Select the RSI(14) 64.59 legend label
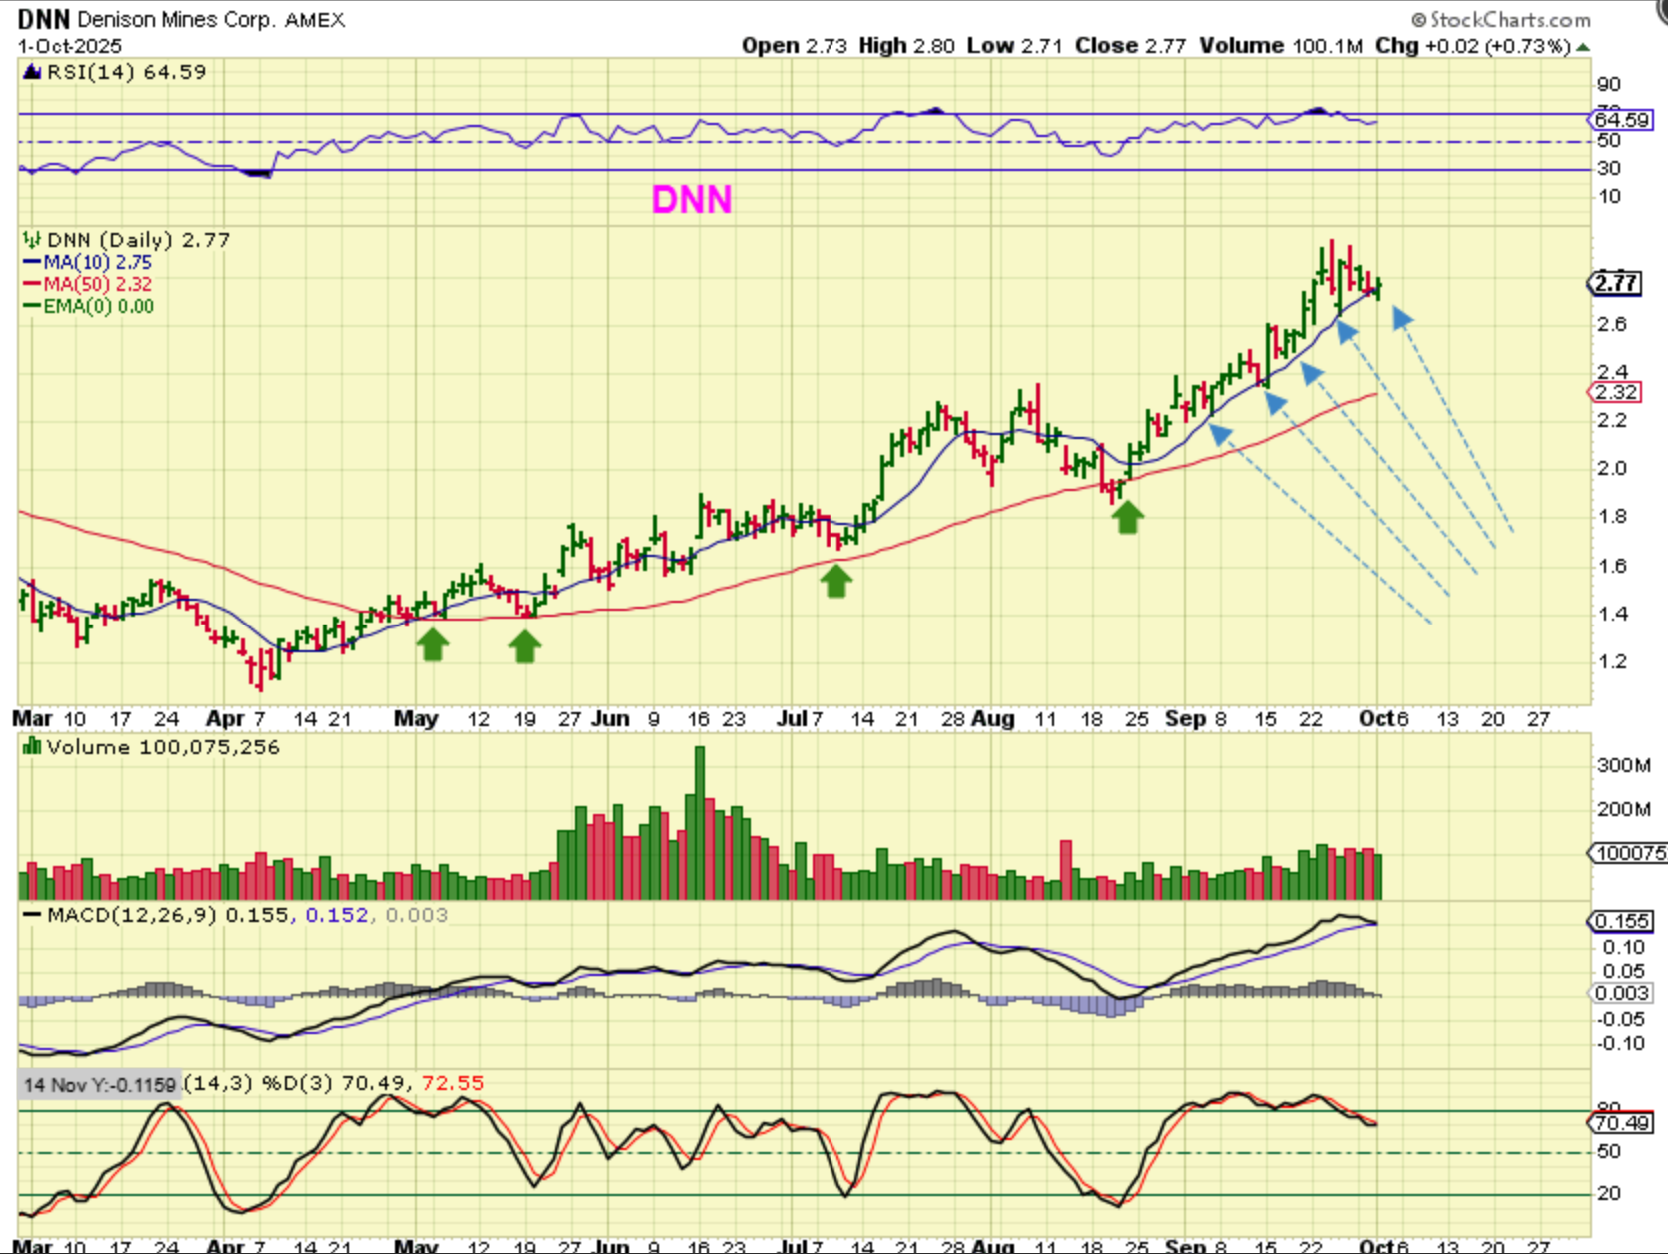 (x=126, y=72)
